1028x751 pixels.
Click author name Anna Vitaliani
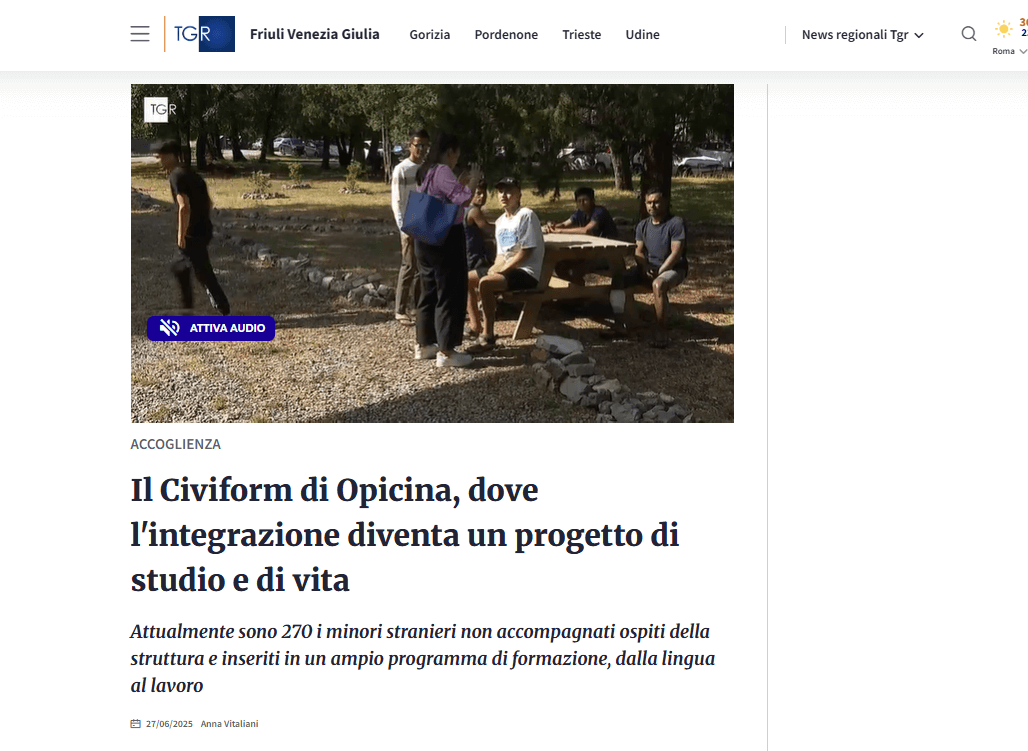coord(229,723)
